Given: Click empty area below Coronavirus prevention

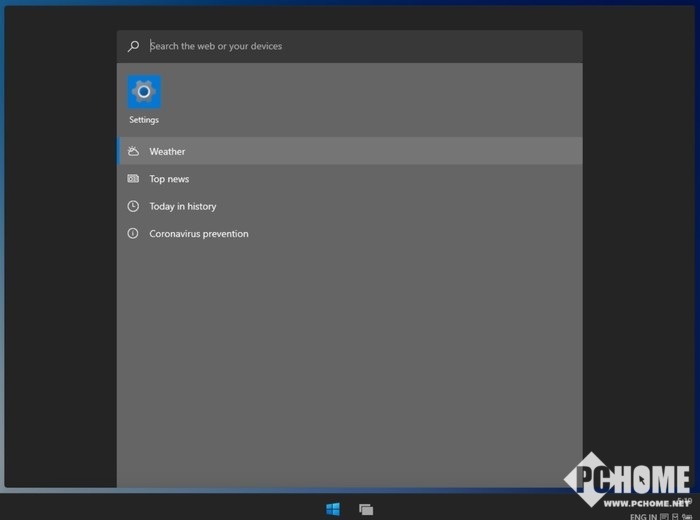Looking at the screenshot, I should coord(349,360).
